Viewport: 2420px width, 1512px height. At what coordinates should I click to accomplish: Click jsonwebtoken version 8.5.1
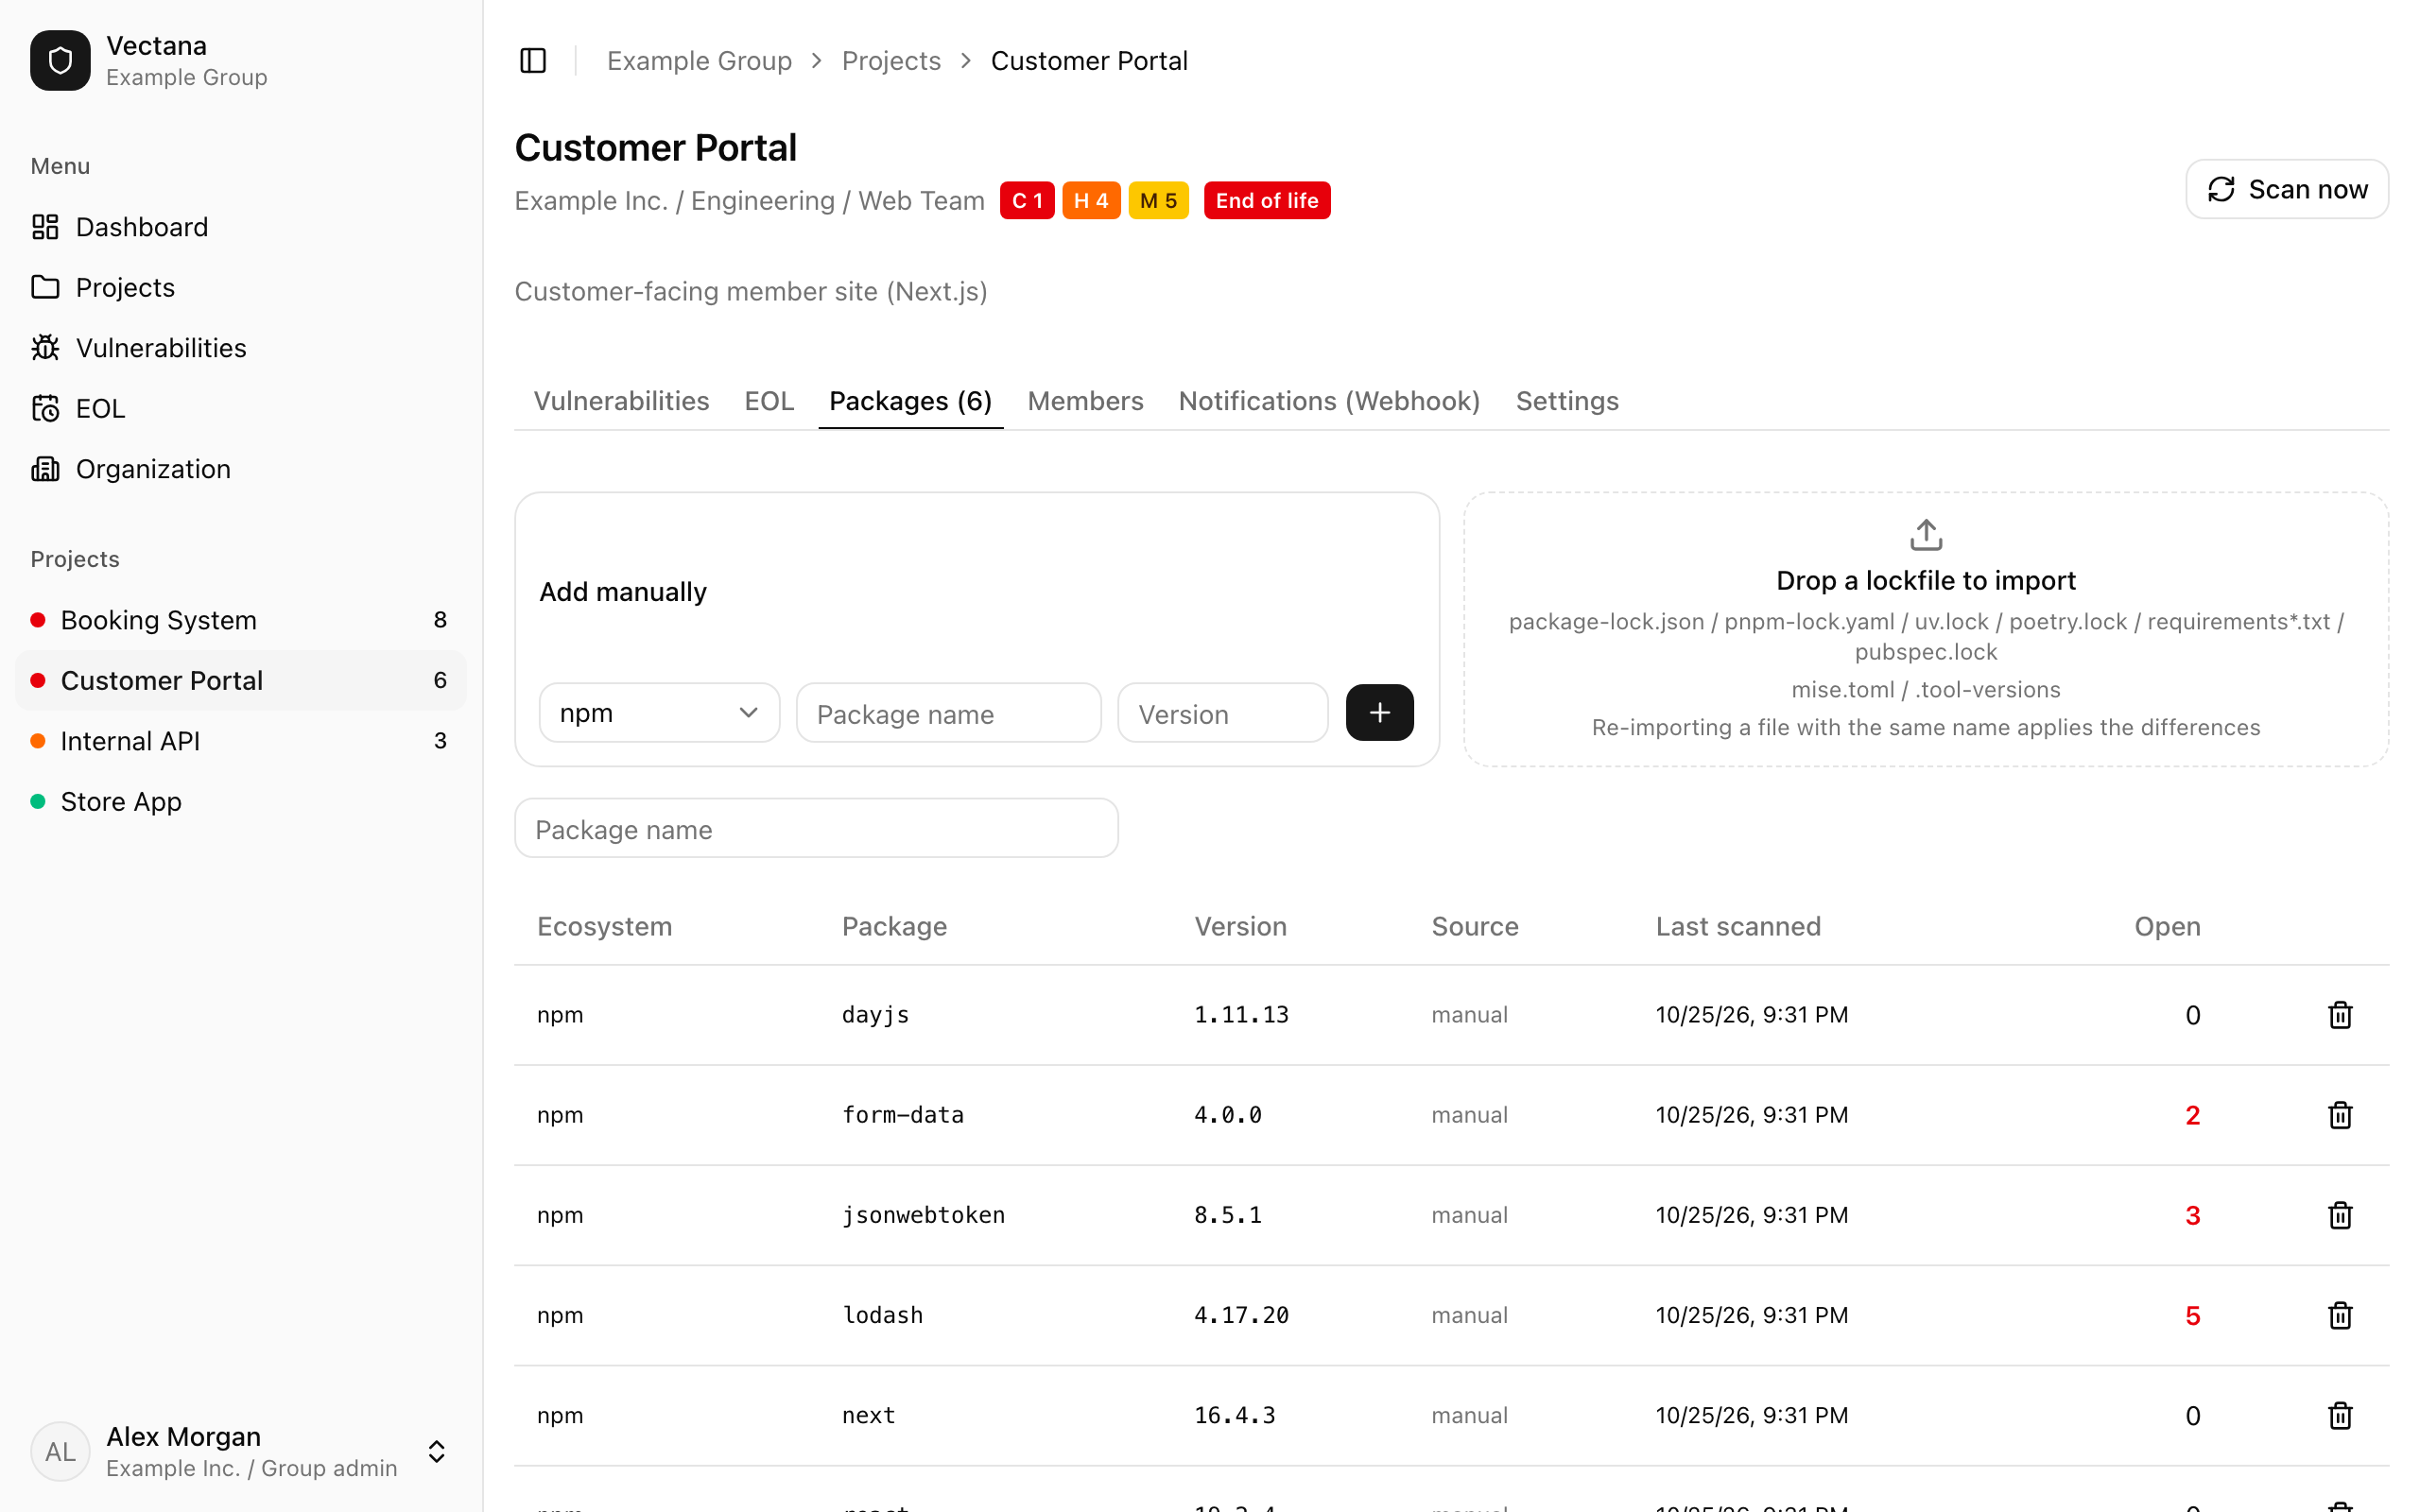pos(1227,1215)
